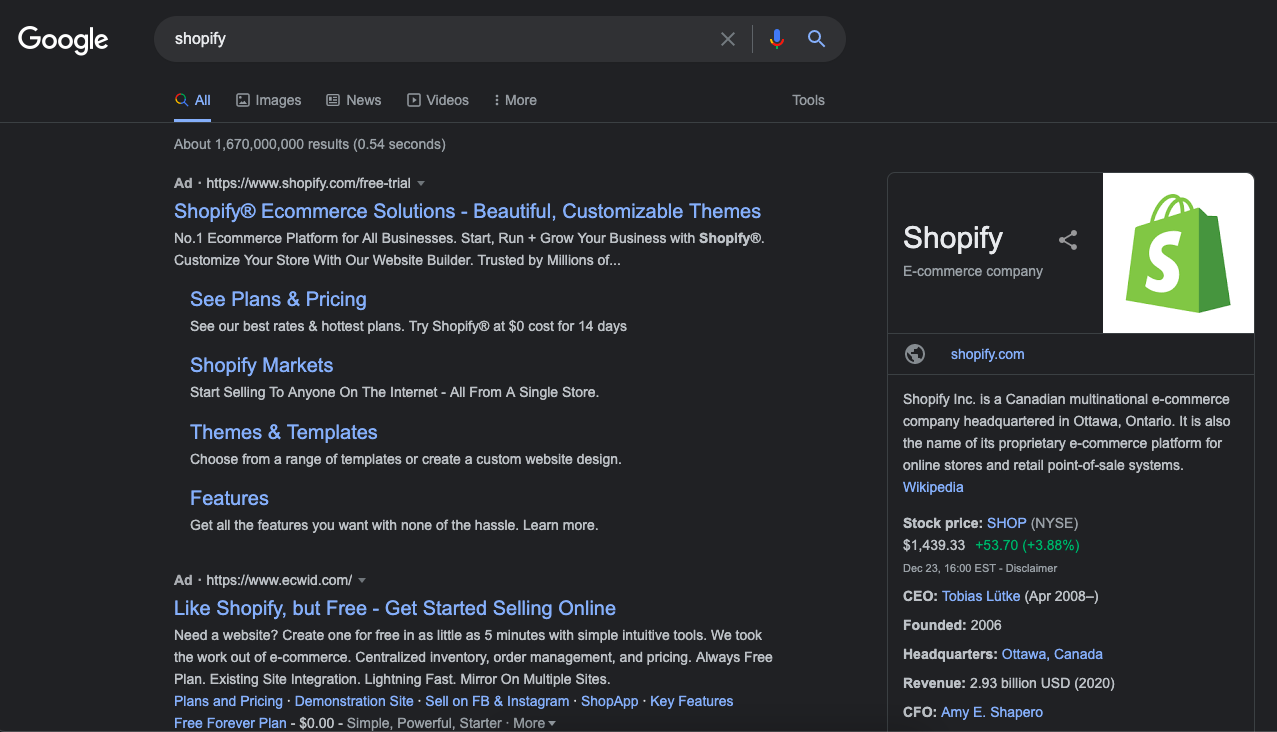Viewport: 1277px width, 732px height.
Task: Open the Key Features link
Action: point(692,701)
